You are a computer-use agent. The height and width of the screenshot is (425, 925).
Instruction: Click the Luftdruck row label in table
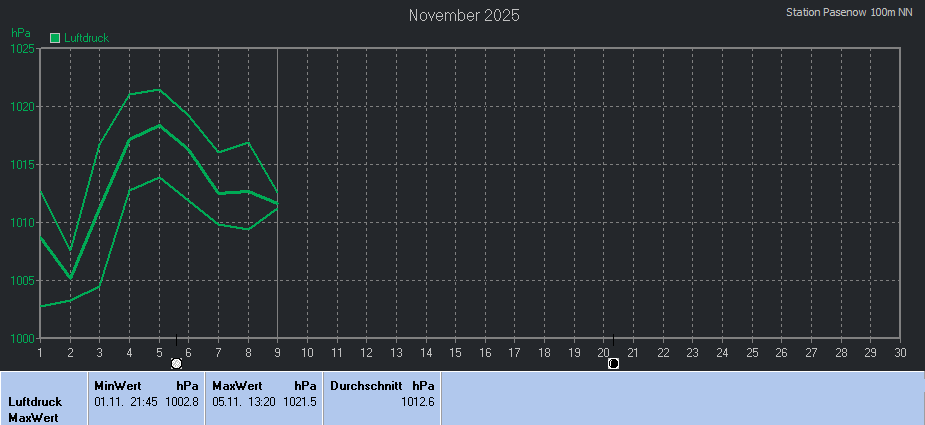tap(35, 402)
